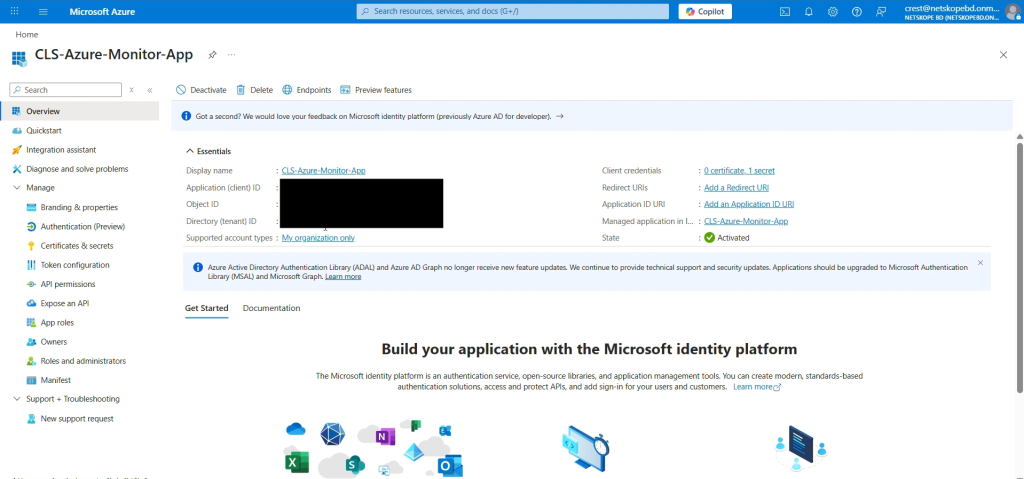Collapse the Essentials section
This screenshot has width=1024, height=479.
[x=190, y=151]
